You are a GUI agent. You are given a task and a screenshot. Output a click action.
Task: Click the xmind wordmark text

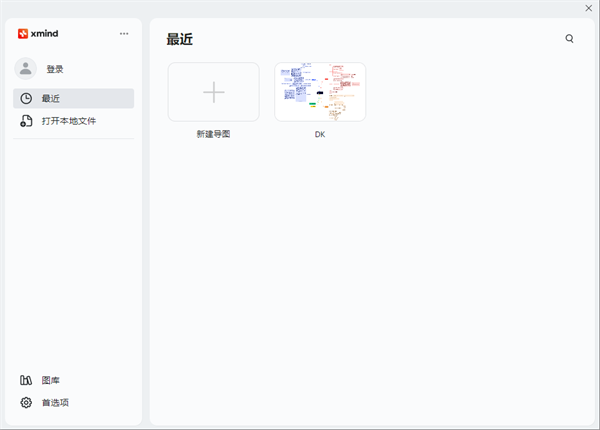tap(45, 33)
